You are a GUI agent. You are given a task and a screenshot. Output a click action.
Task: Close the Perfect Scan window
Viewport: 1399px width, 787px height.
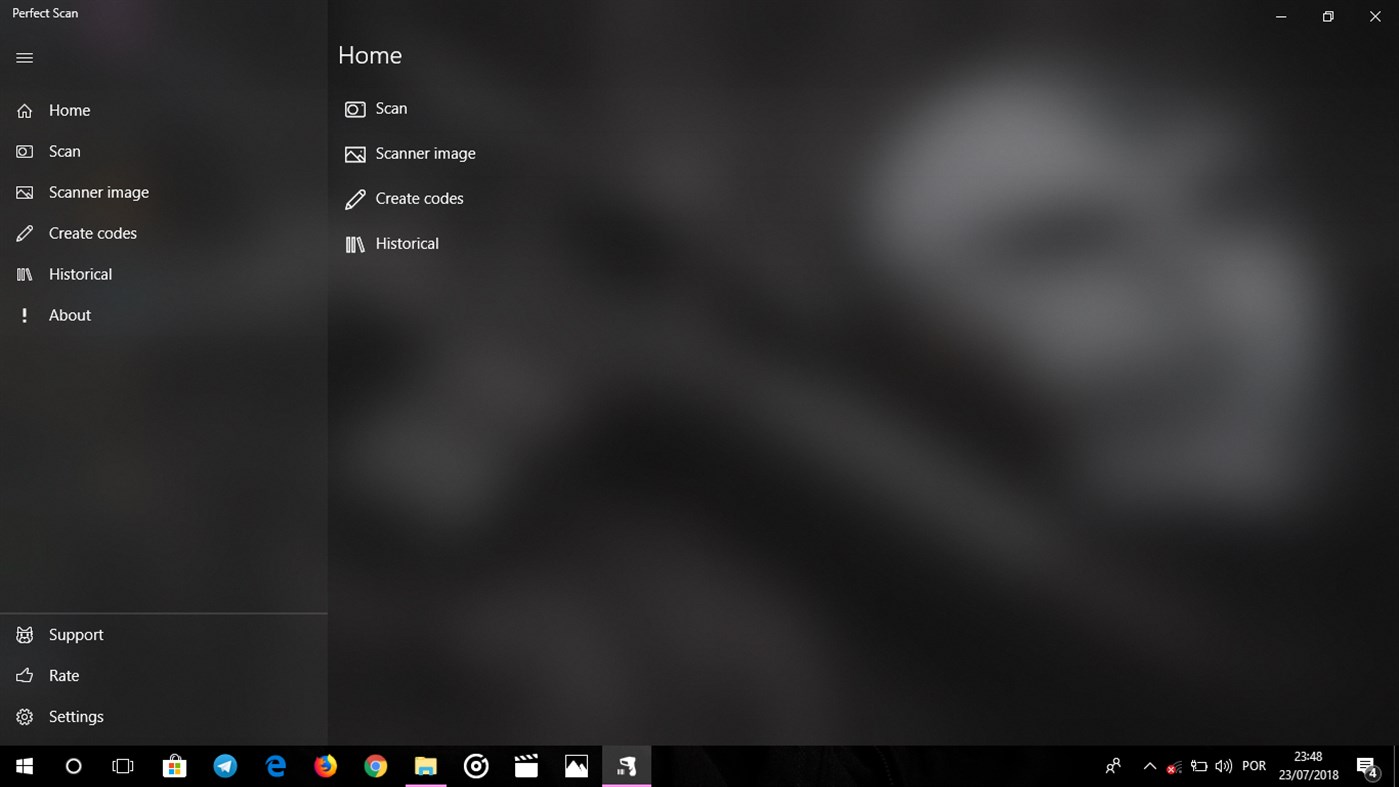click(x=1375, y=16)
